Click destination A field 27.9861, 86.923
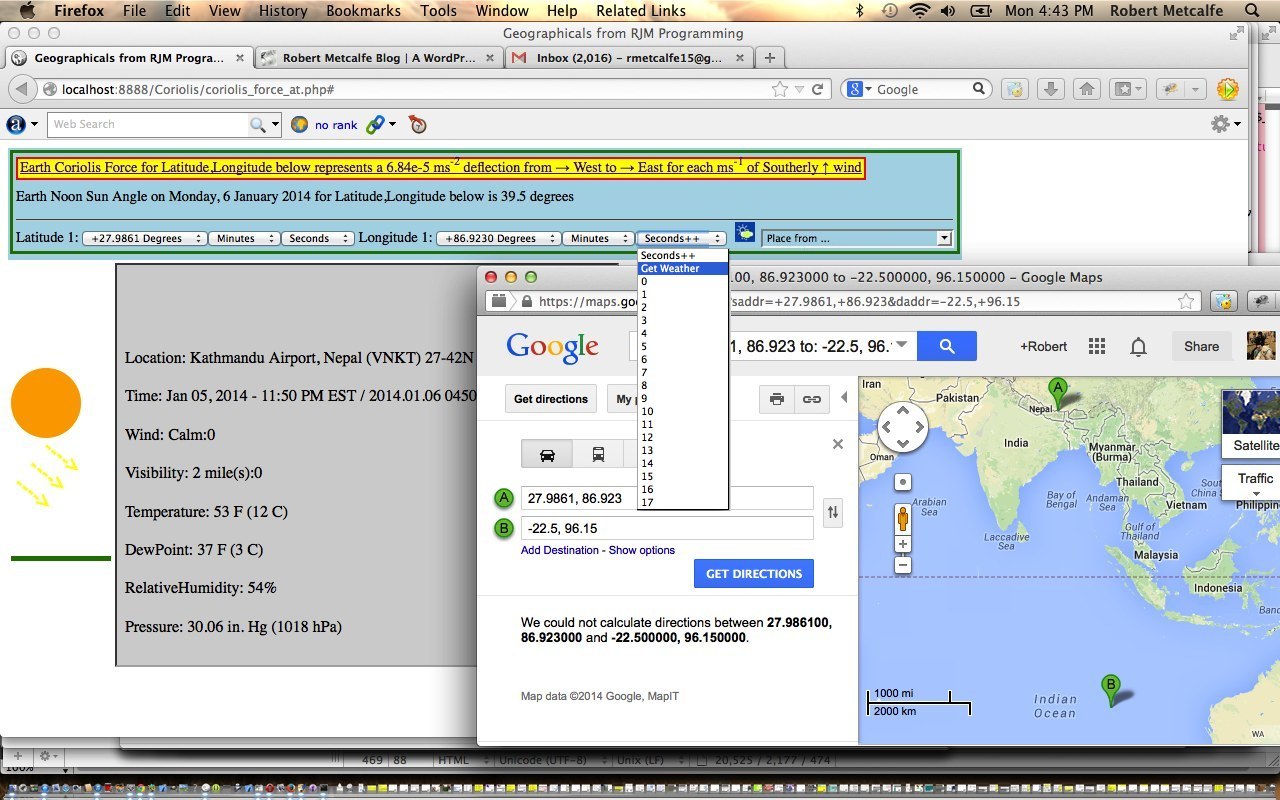 667,498
